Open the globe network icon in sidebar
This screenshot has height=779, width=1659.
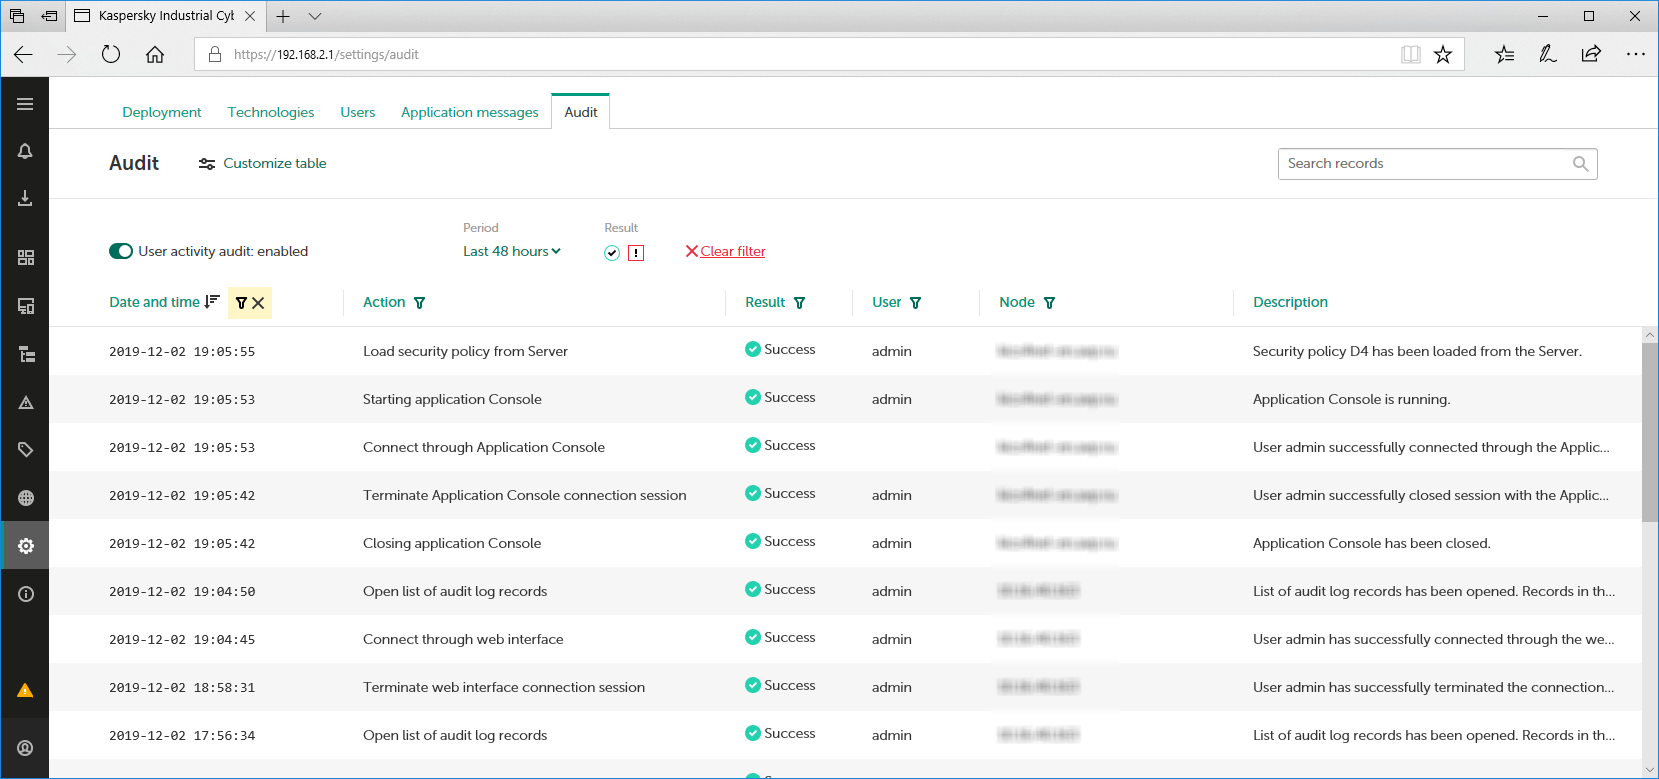coord(25,498)
